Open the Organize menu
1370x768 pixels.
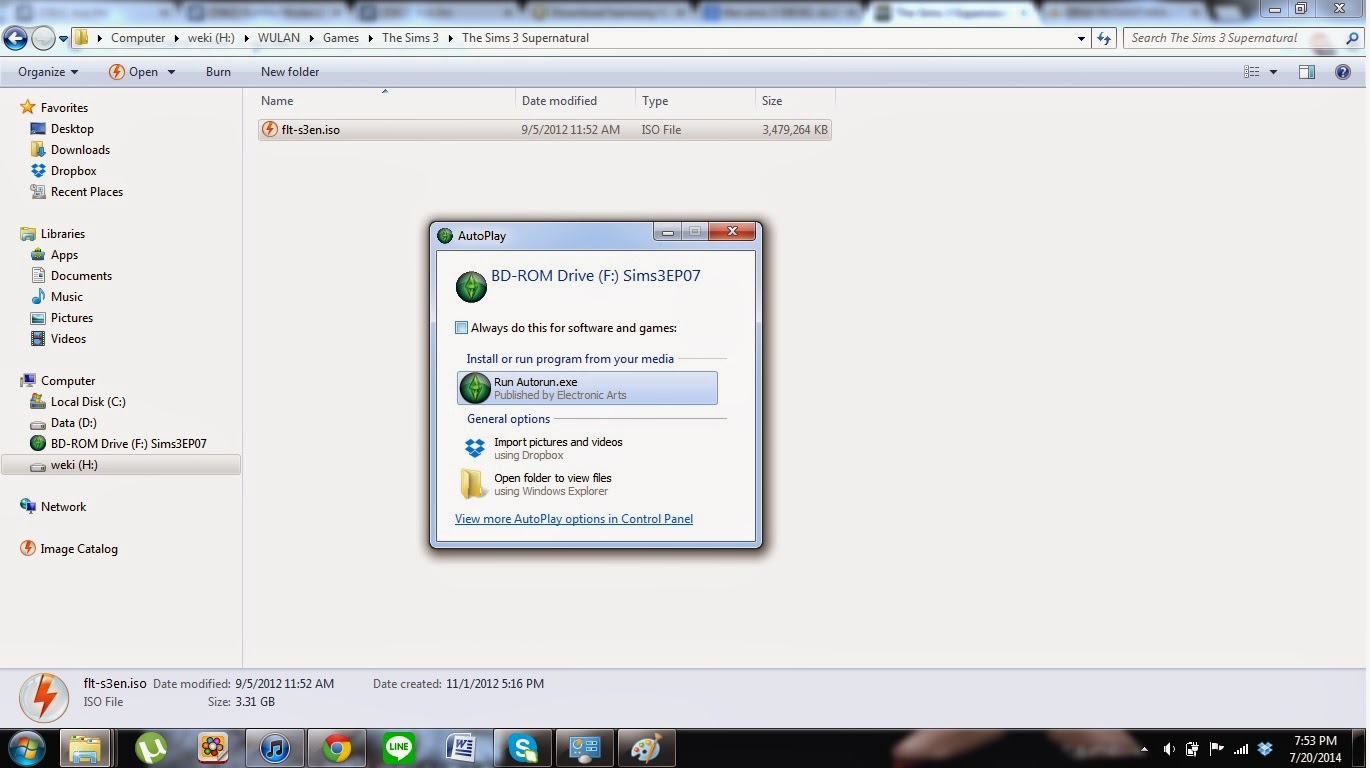click(x=48, y=72)
